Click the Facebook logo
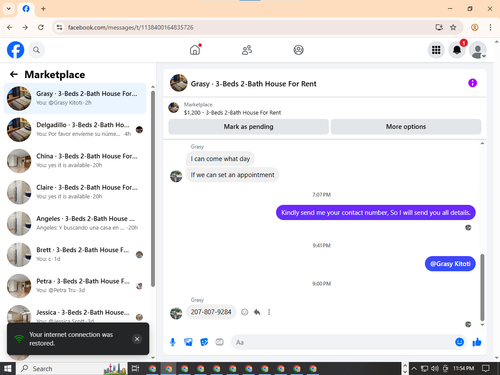The width and height of the screenshot is (500, 375). tap(15, 50)
